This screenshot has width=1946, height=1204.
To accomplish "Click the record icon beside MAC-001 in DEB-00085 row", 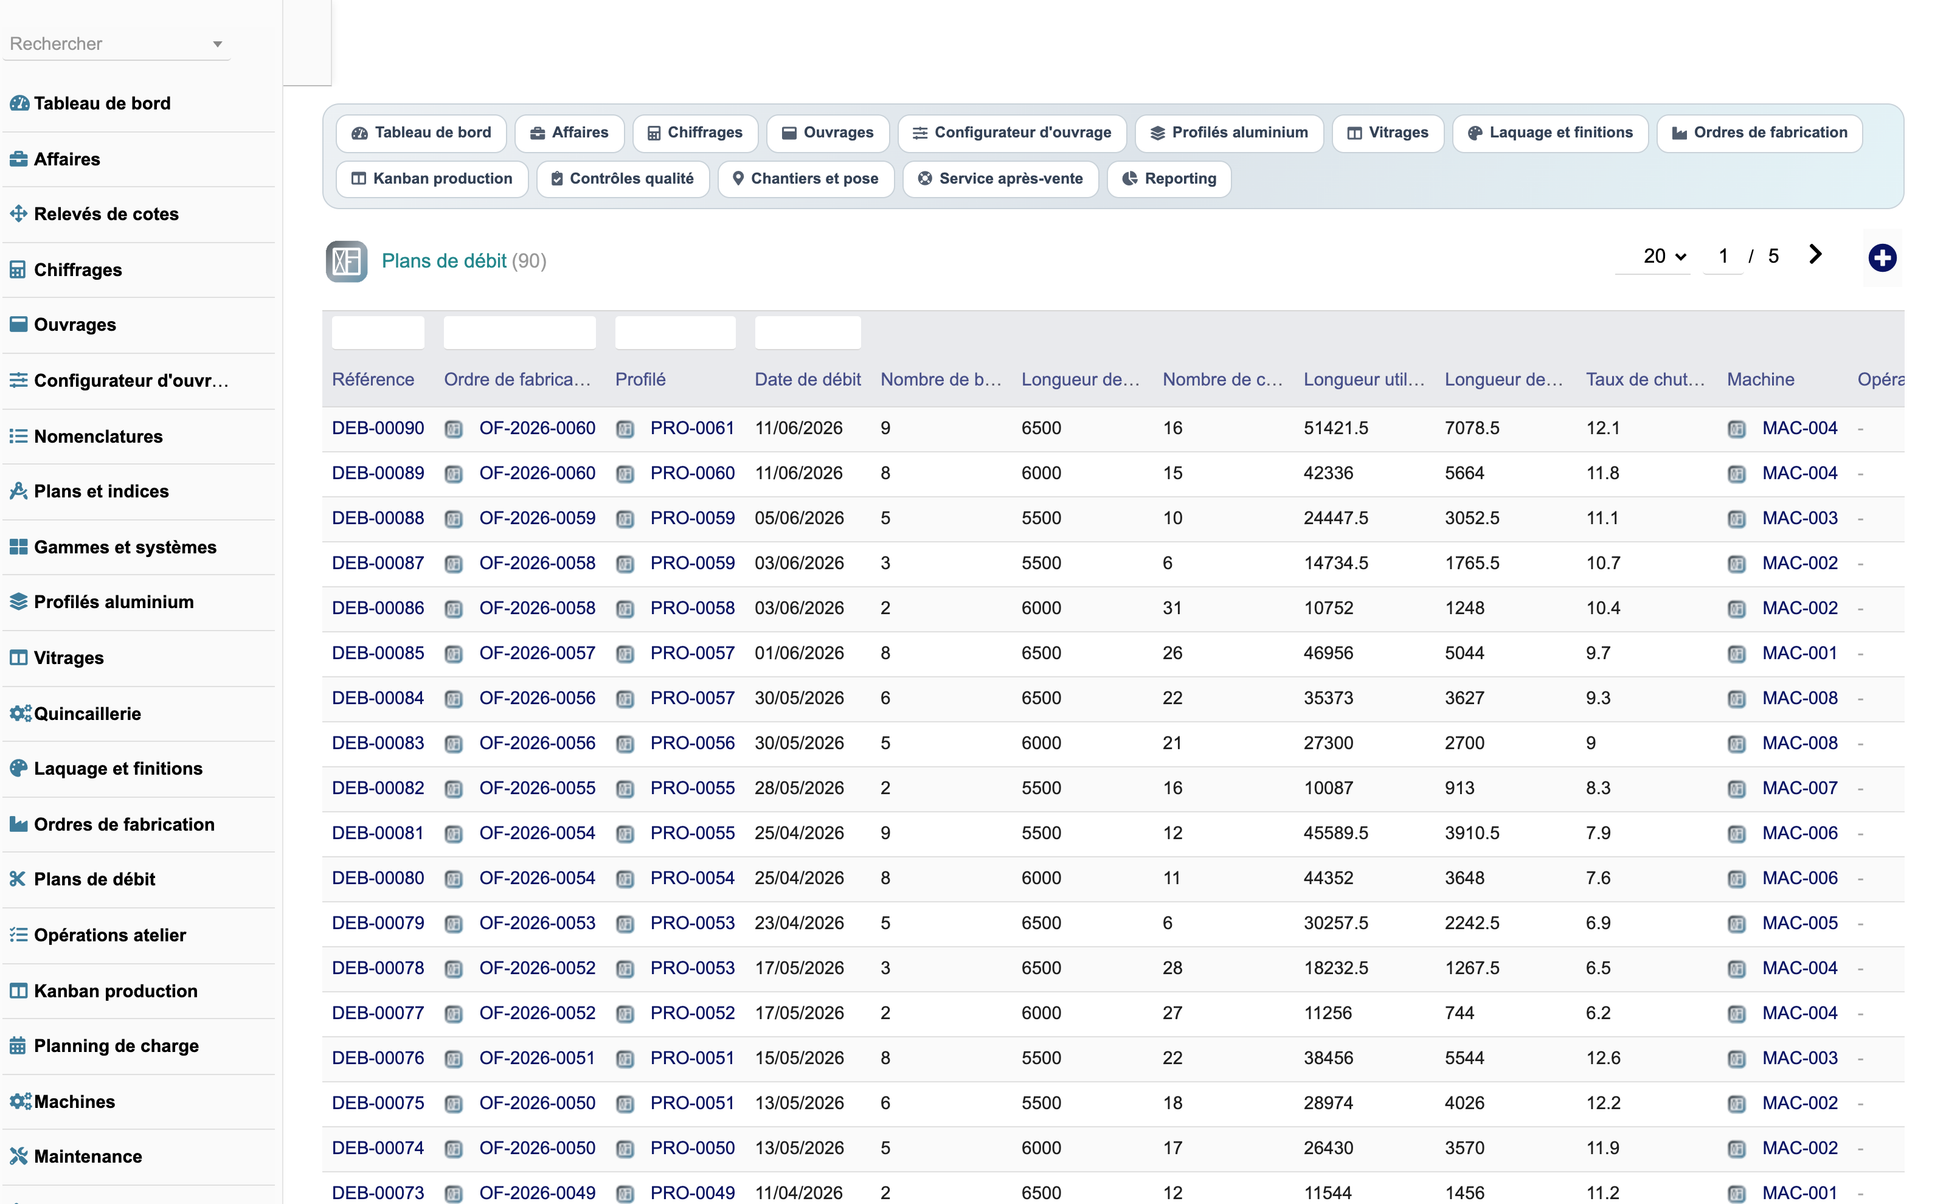I will coord(1737,654).
